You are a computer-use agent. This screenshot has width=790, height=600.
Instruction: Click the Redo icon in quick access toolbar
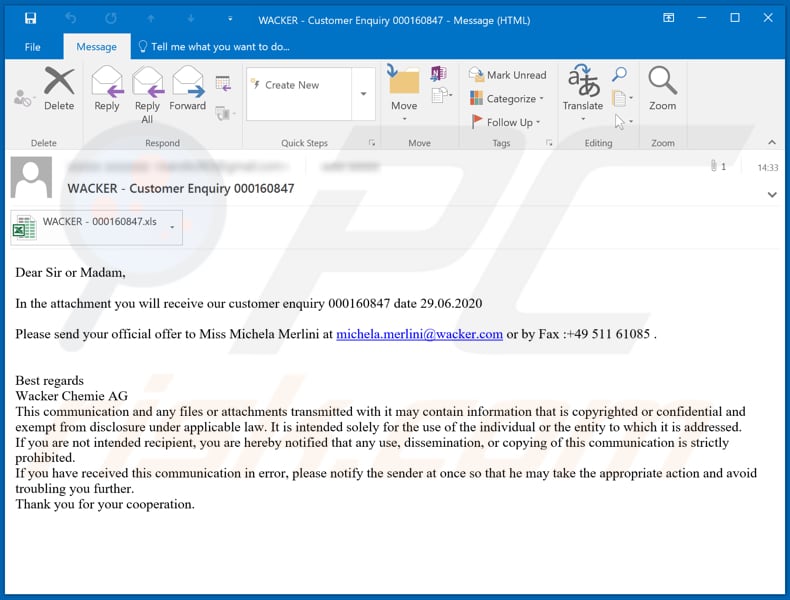(111, 19)
